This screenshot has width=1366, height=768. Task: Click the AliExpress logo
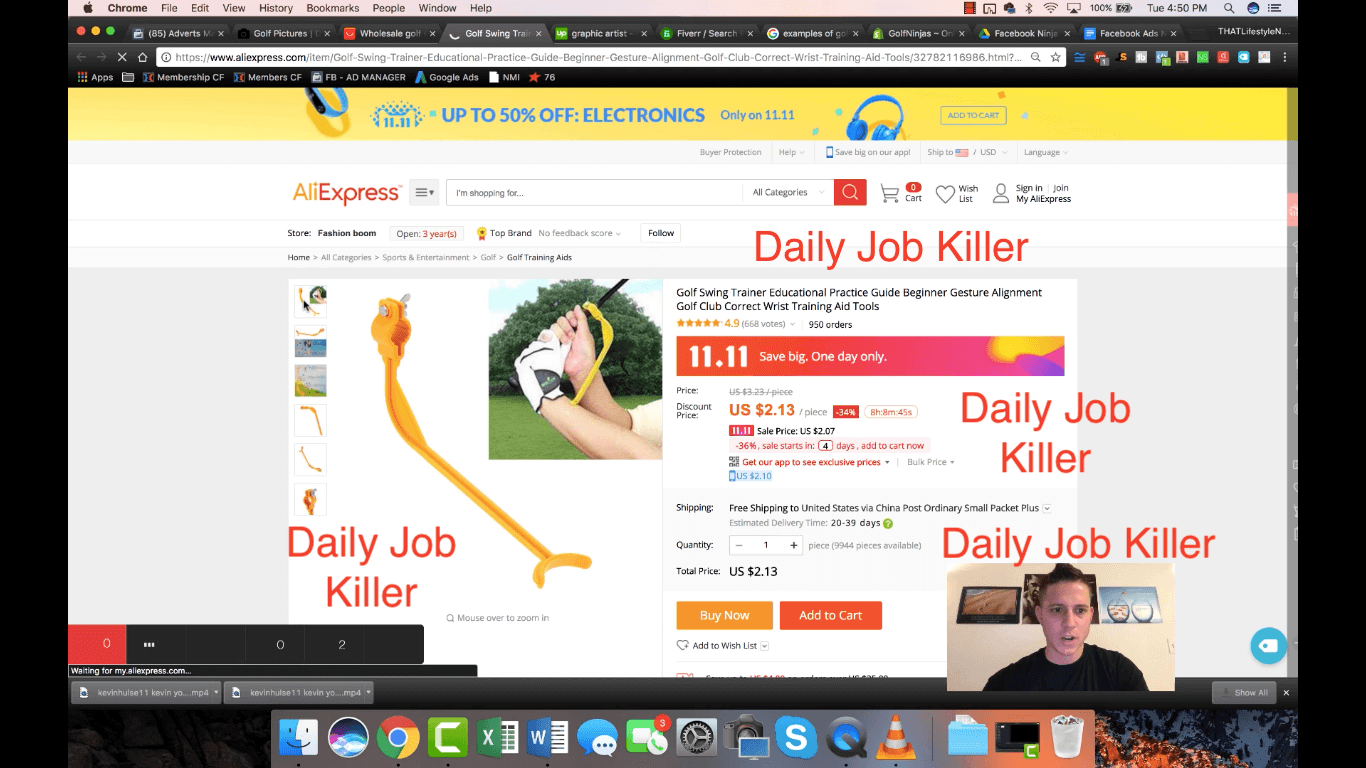coord(346,193)
